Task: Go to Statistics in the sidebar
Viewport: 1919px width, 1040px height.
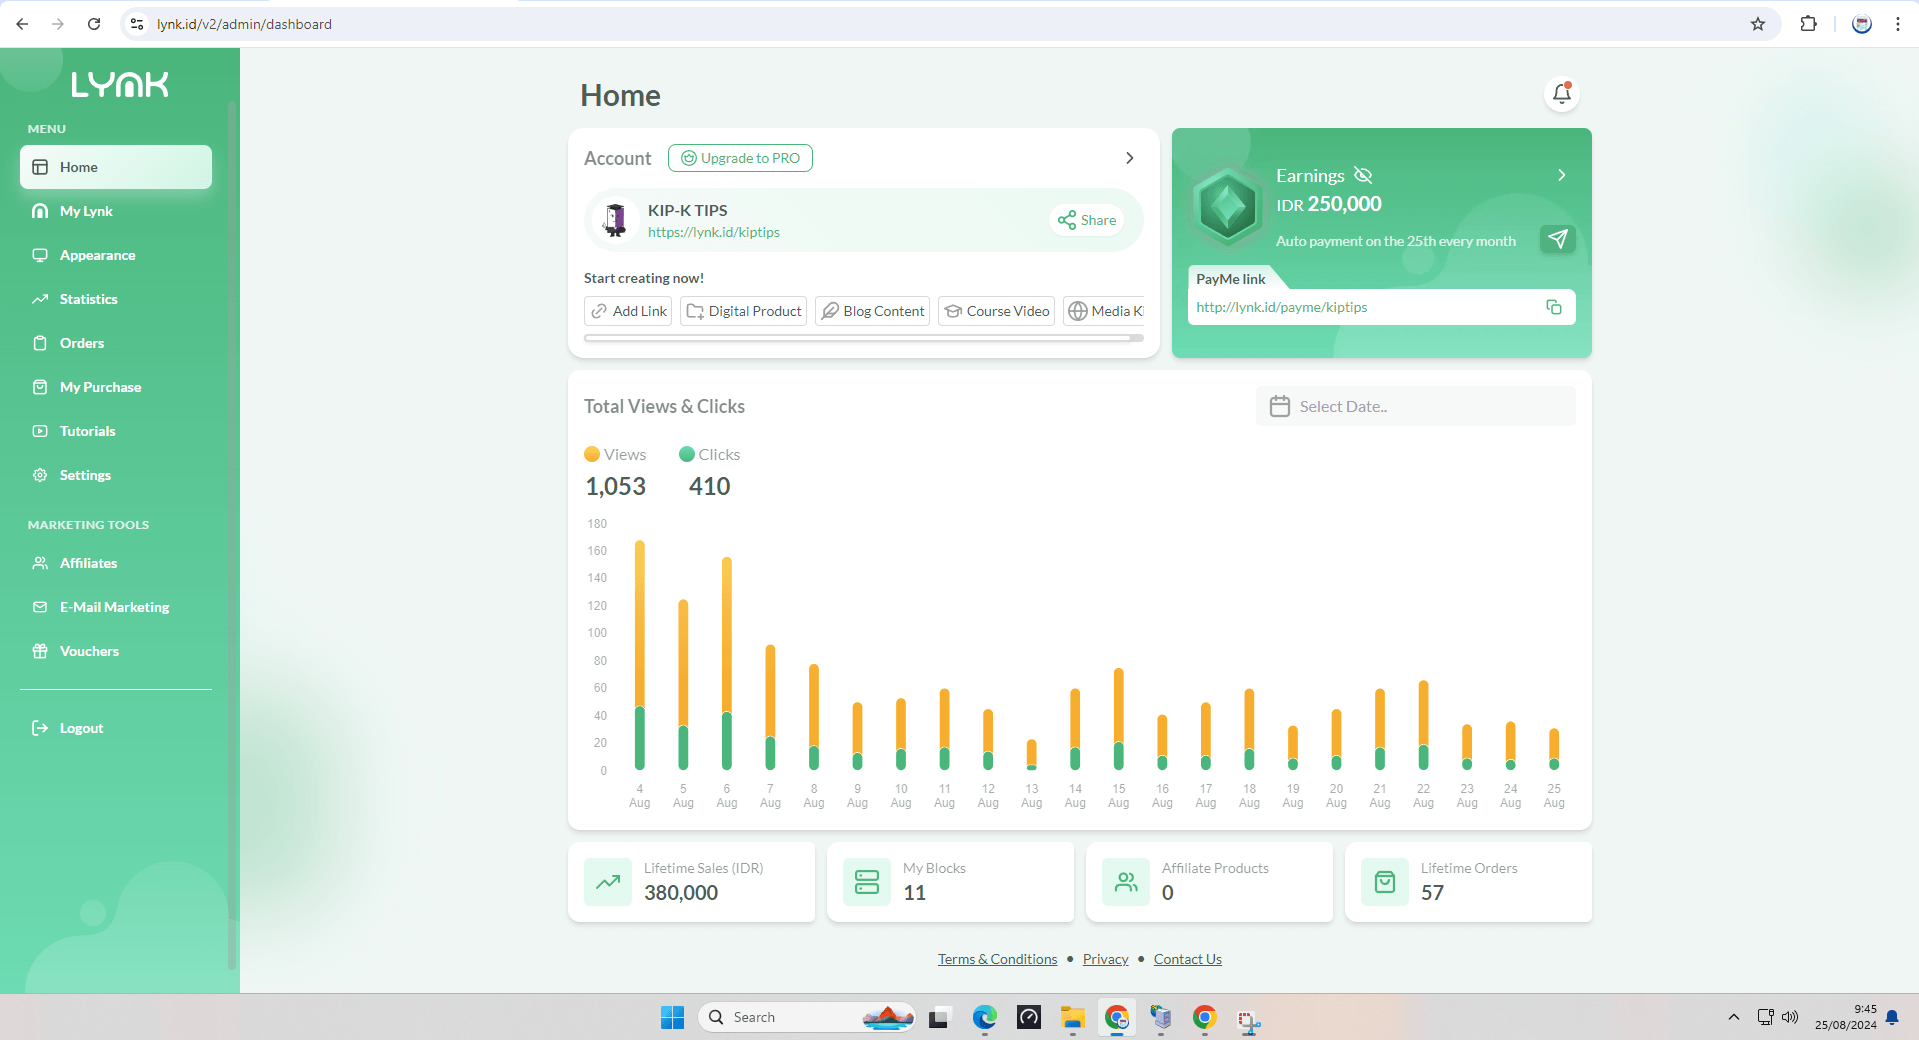Action: (88, 299)
